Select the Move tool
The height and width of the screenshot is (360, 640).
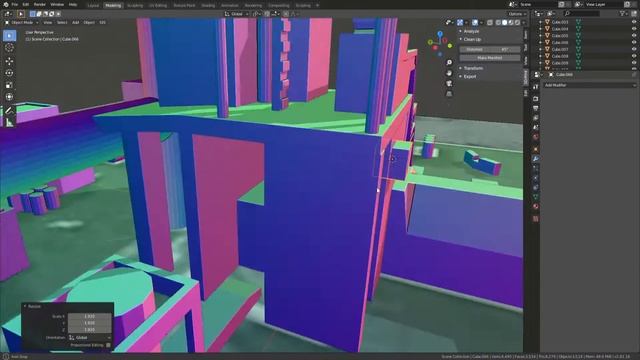coord(9,62)
